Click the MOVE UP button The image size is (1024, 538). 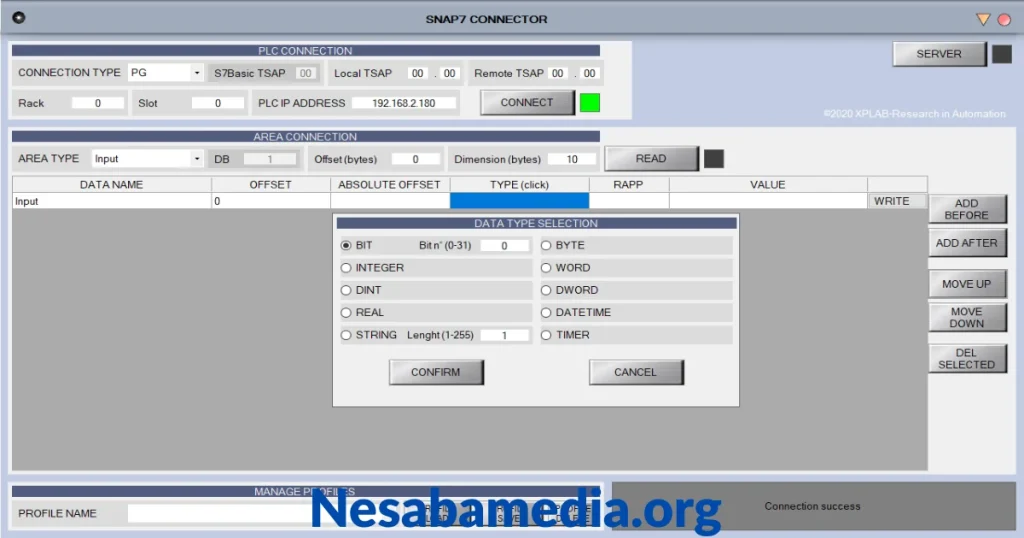[967, 284]
